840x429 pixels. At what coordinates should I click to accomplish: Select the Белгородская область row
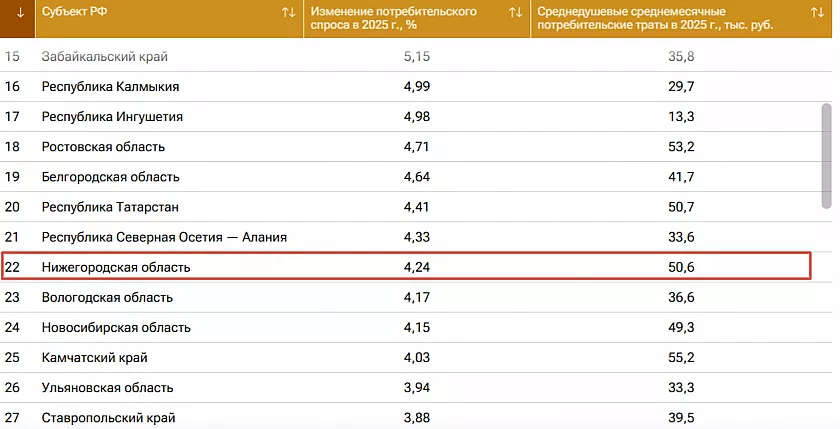tap(110, 177)
